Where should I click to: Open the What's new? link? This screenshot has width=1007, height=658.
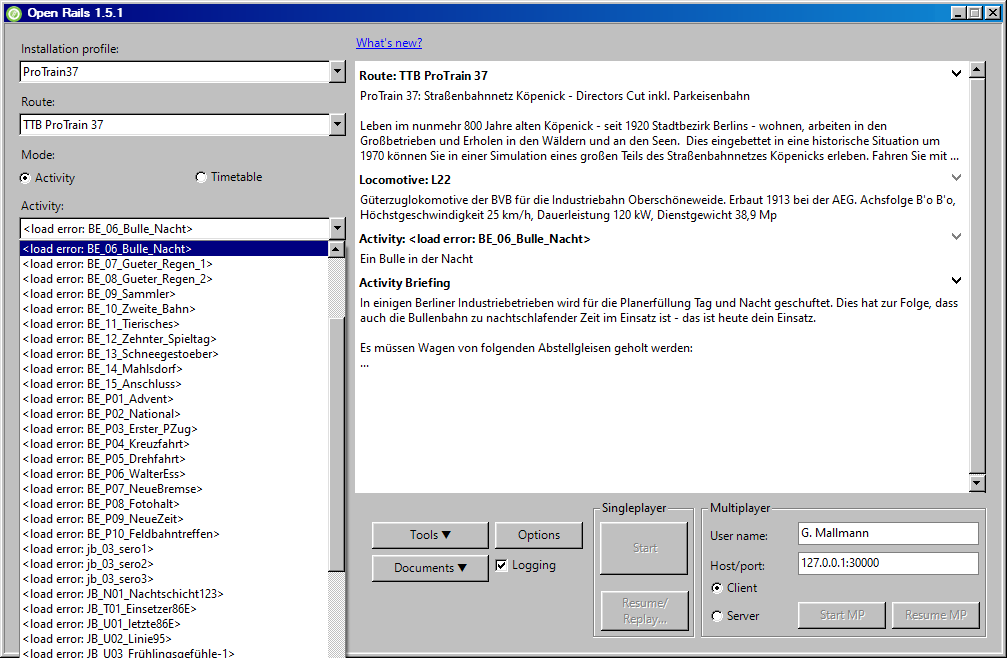pyautogui.click(x=389, y=43)
